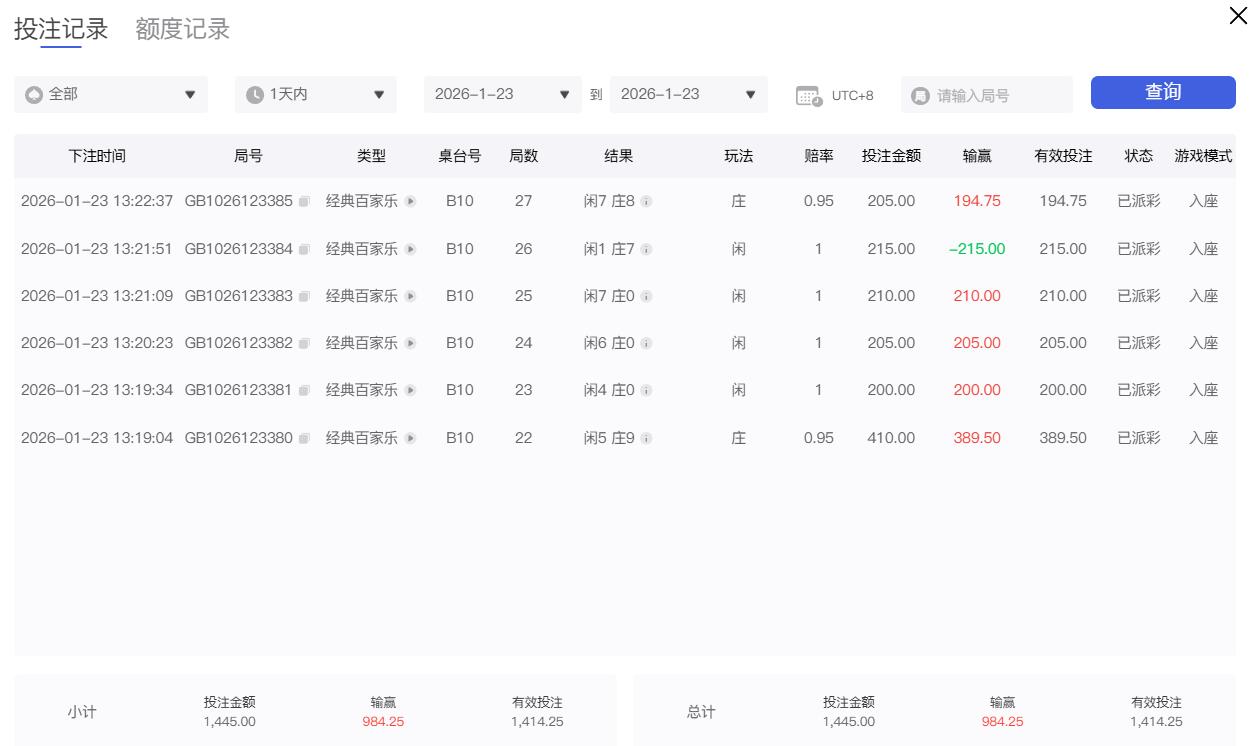The image size is (1254, 746).
Task: Show result info for 闲5 庄9
Action: coord(646,439)
